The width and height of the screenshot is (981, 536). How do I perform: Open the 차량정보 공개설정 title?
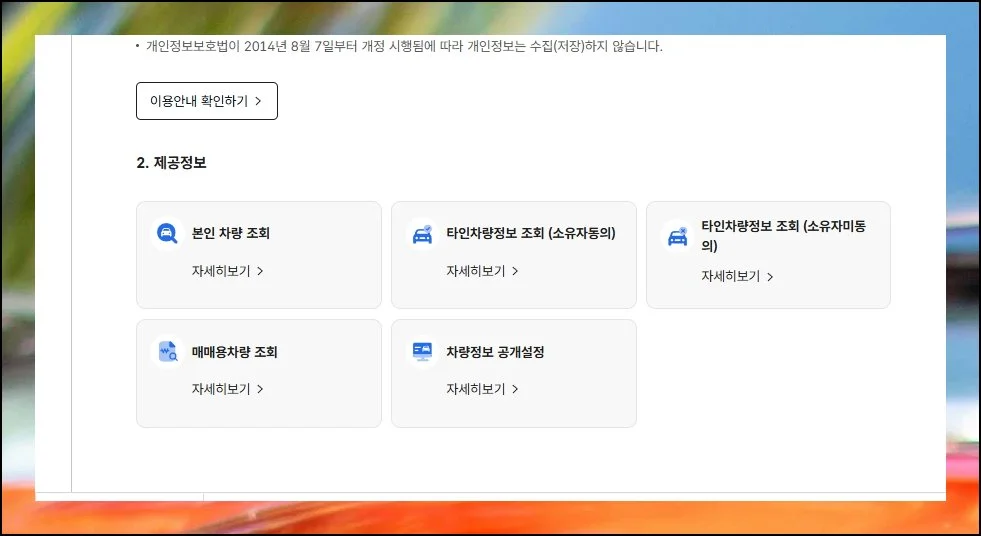coord(495,352)
